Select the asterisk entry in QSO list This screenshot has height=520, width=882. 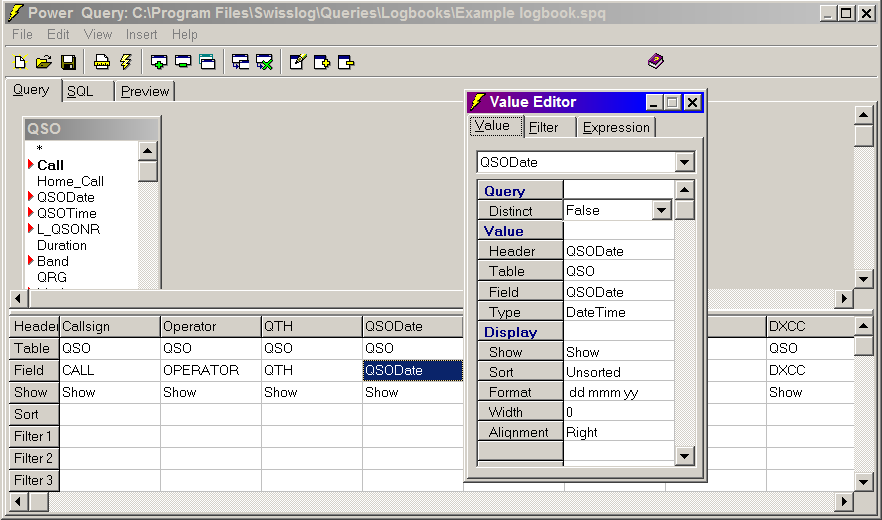click(x=39, y=149)
